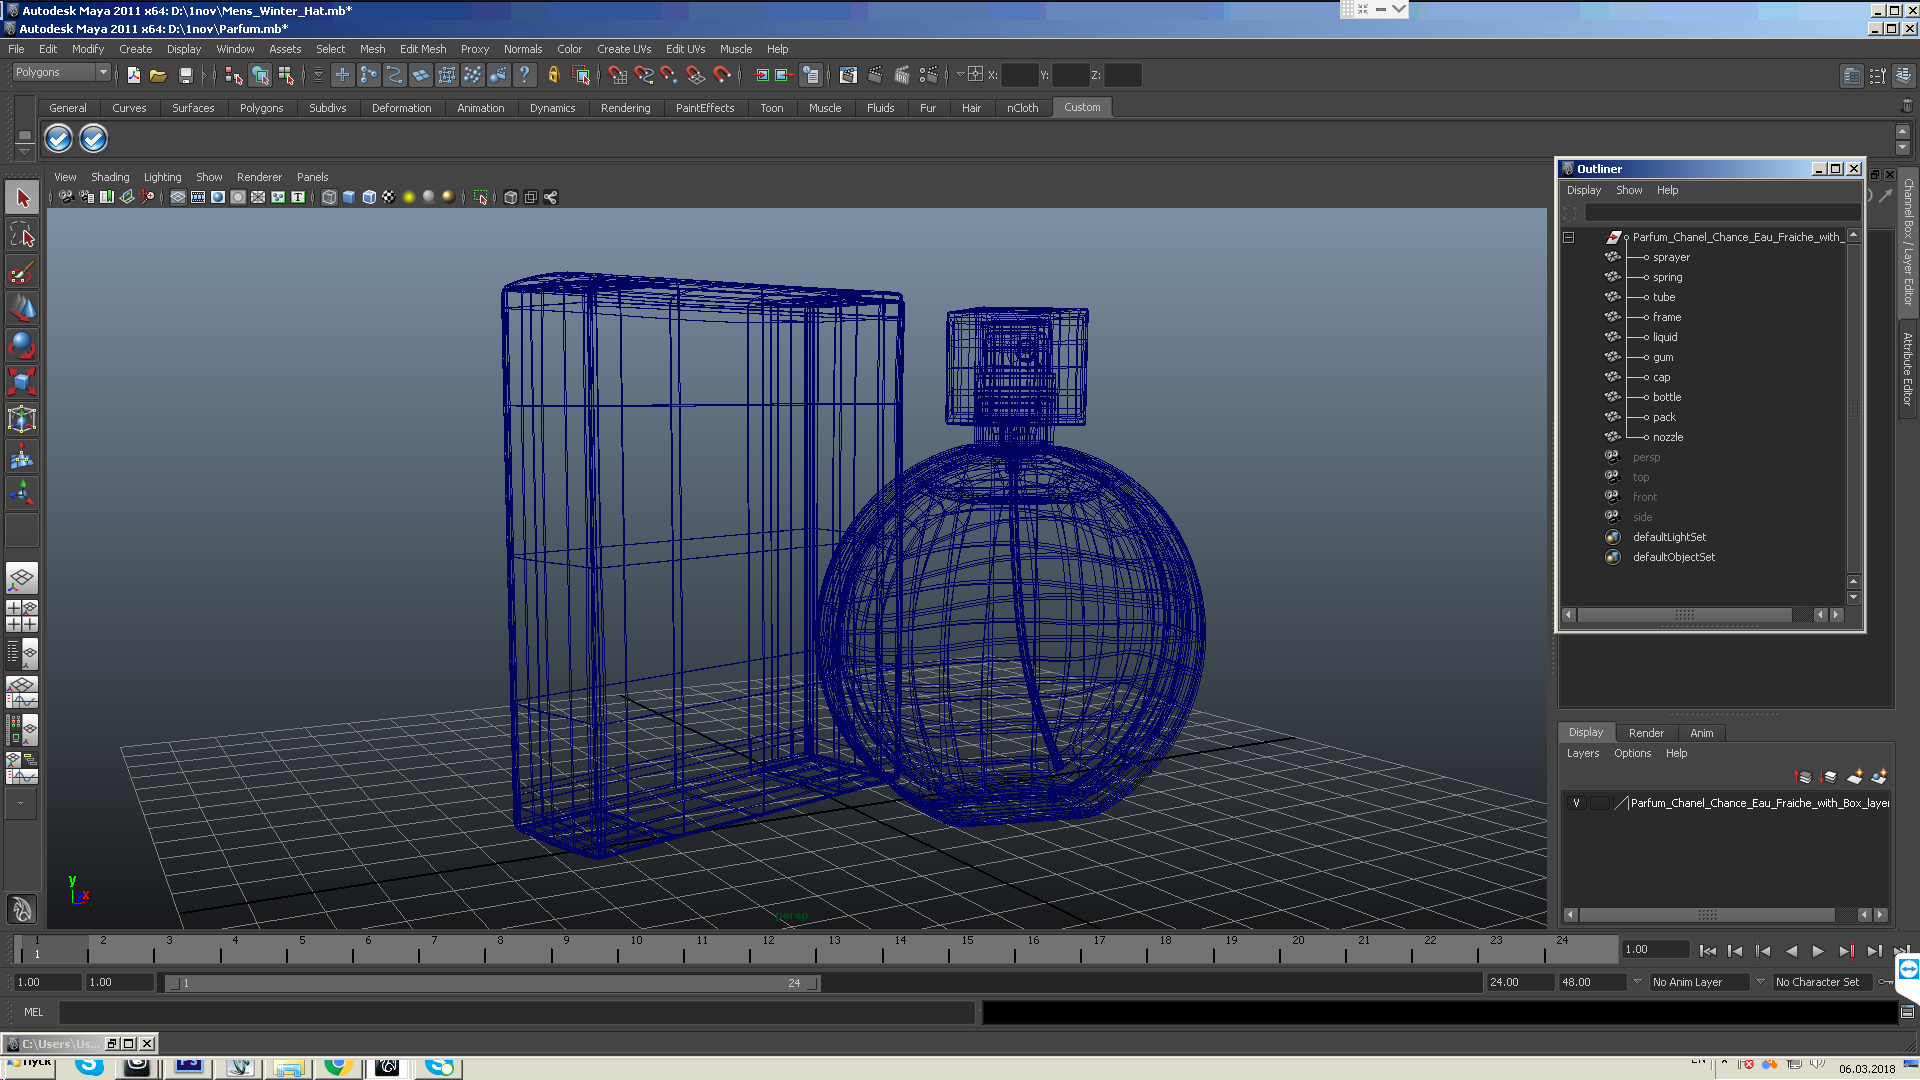
Task: Open the No Anim Layer dropdown arrow
Action: (1637, 982)
